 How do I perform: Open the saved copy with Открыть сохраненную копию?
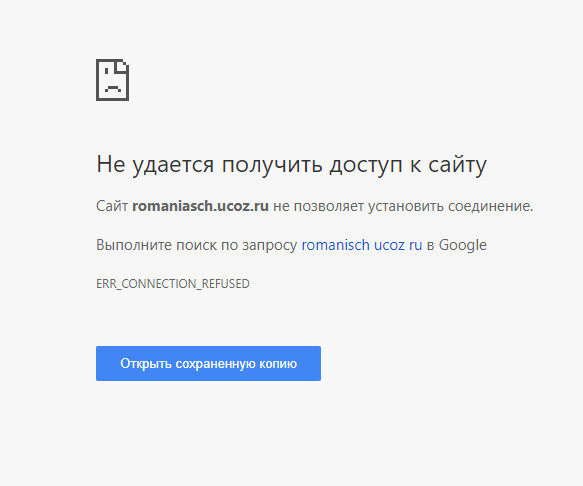point(208,363)
